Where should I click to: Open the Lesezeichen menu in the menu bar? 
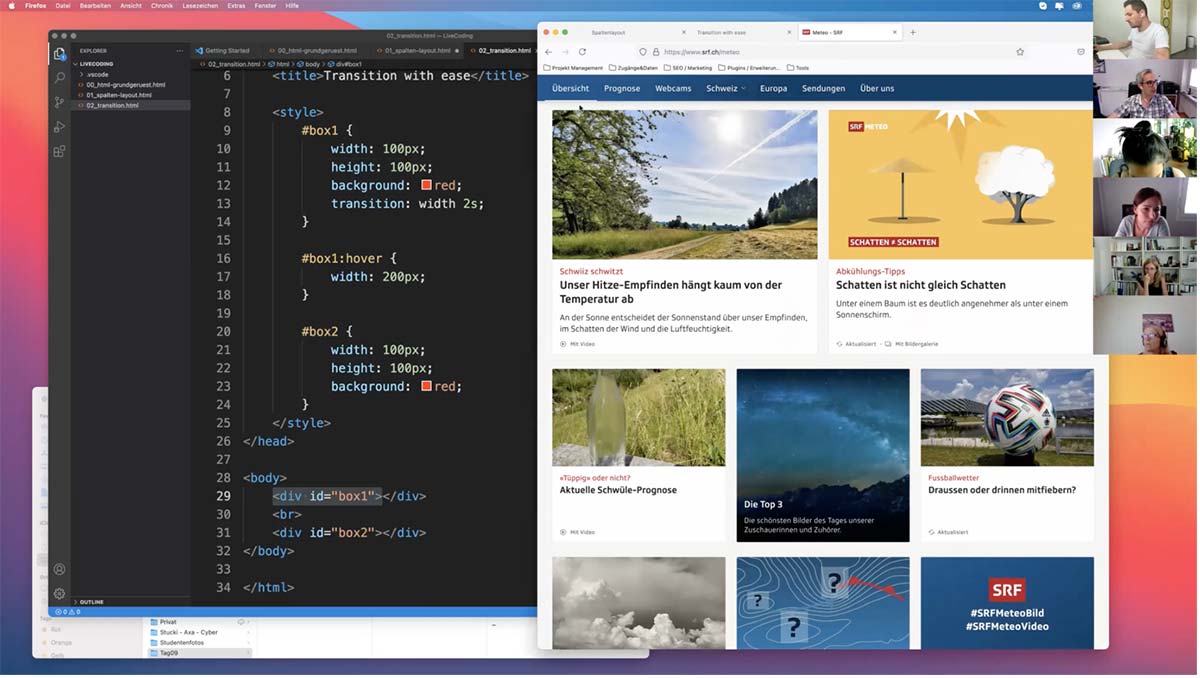coord(199,6)
